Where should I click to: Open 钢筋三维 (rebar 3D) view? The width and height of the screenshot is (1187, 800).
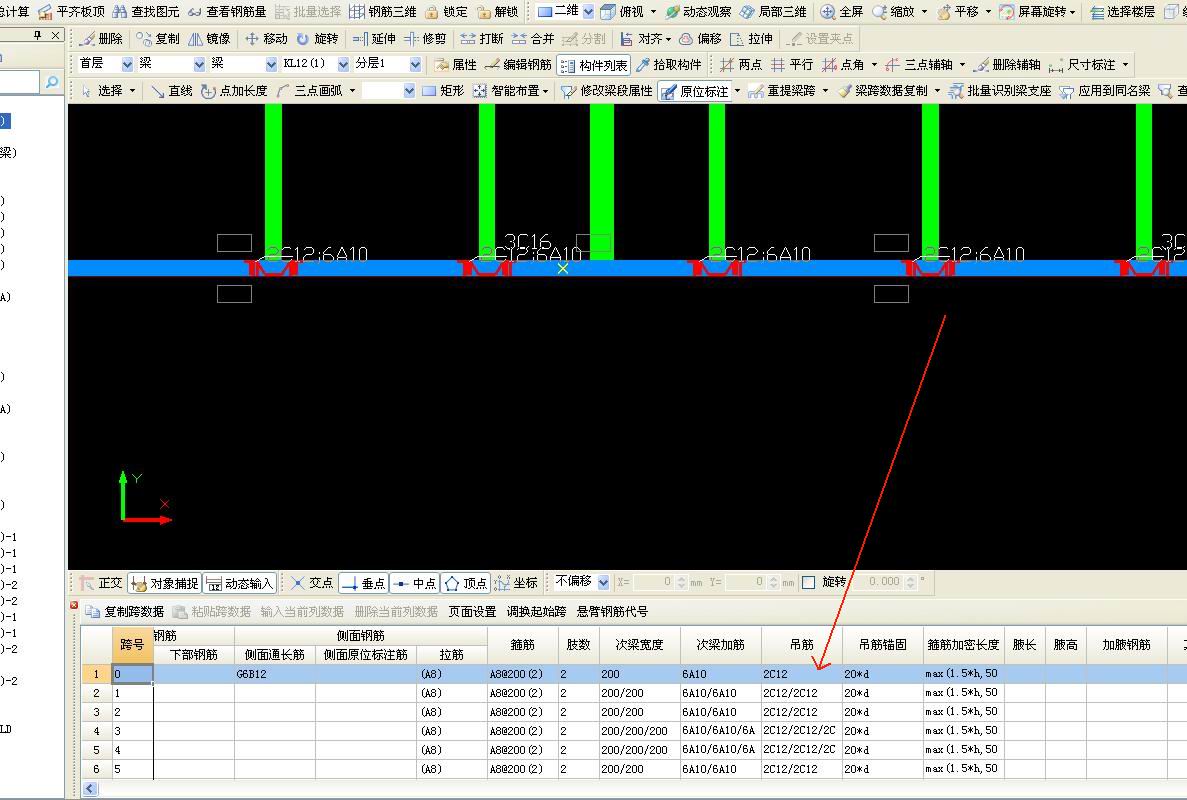(x=383, y=12)
